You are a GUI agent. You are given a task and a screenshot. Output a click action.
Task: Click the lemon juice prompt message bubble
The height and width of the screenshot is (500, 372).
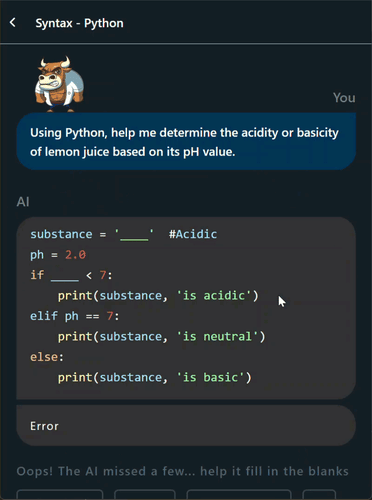[x=186, y=142]
